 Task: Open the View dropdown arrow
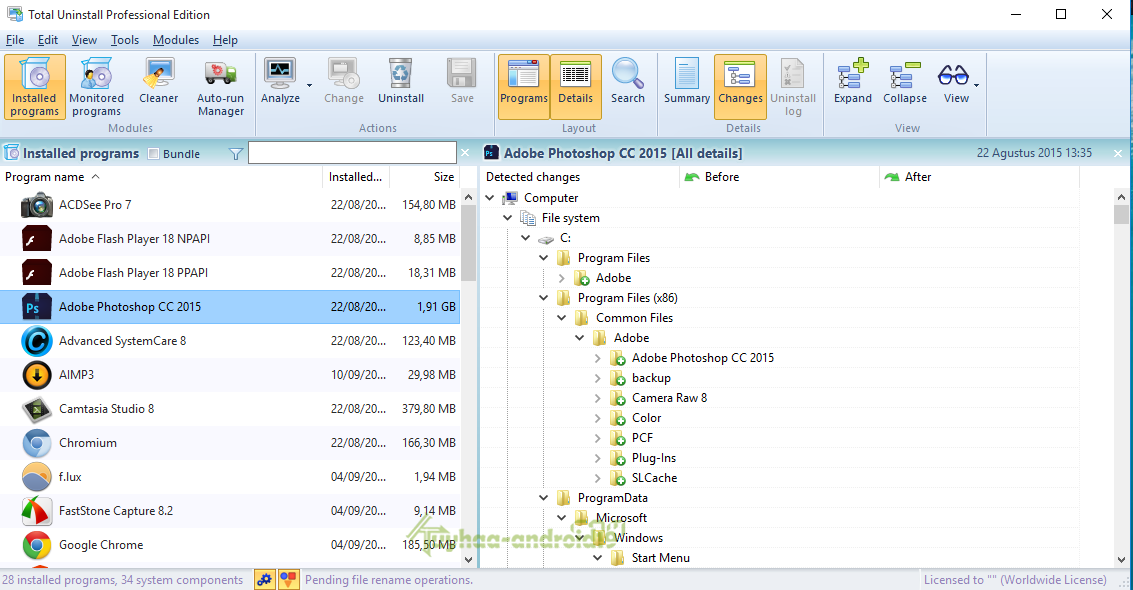[976, 86]
